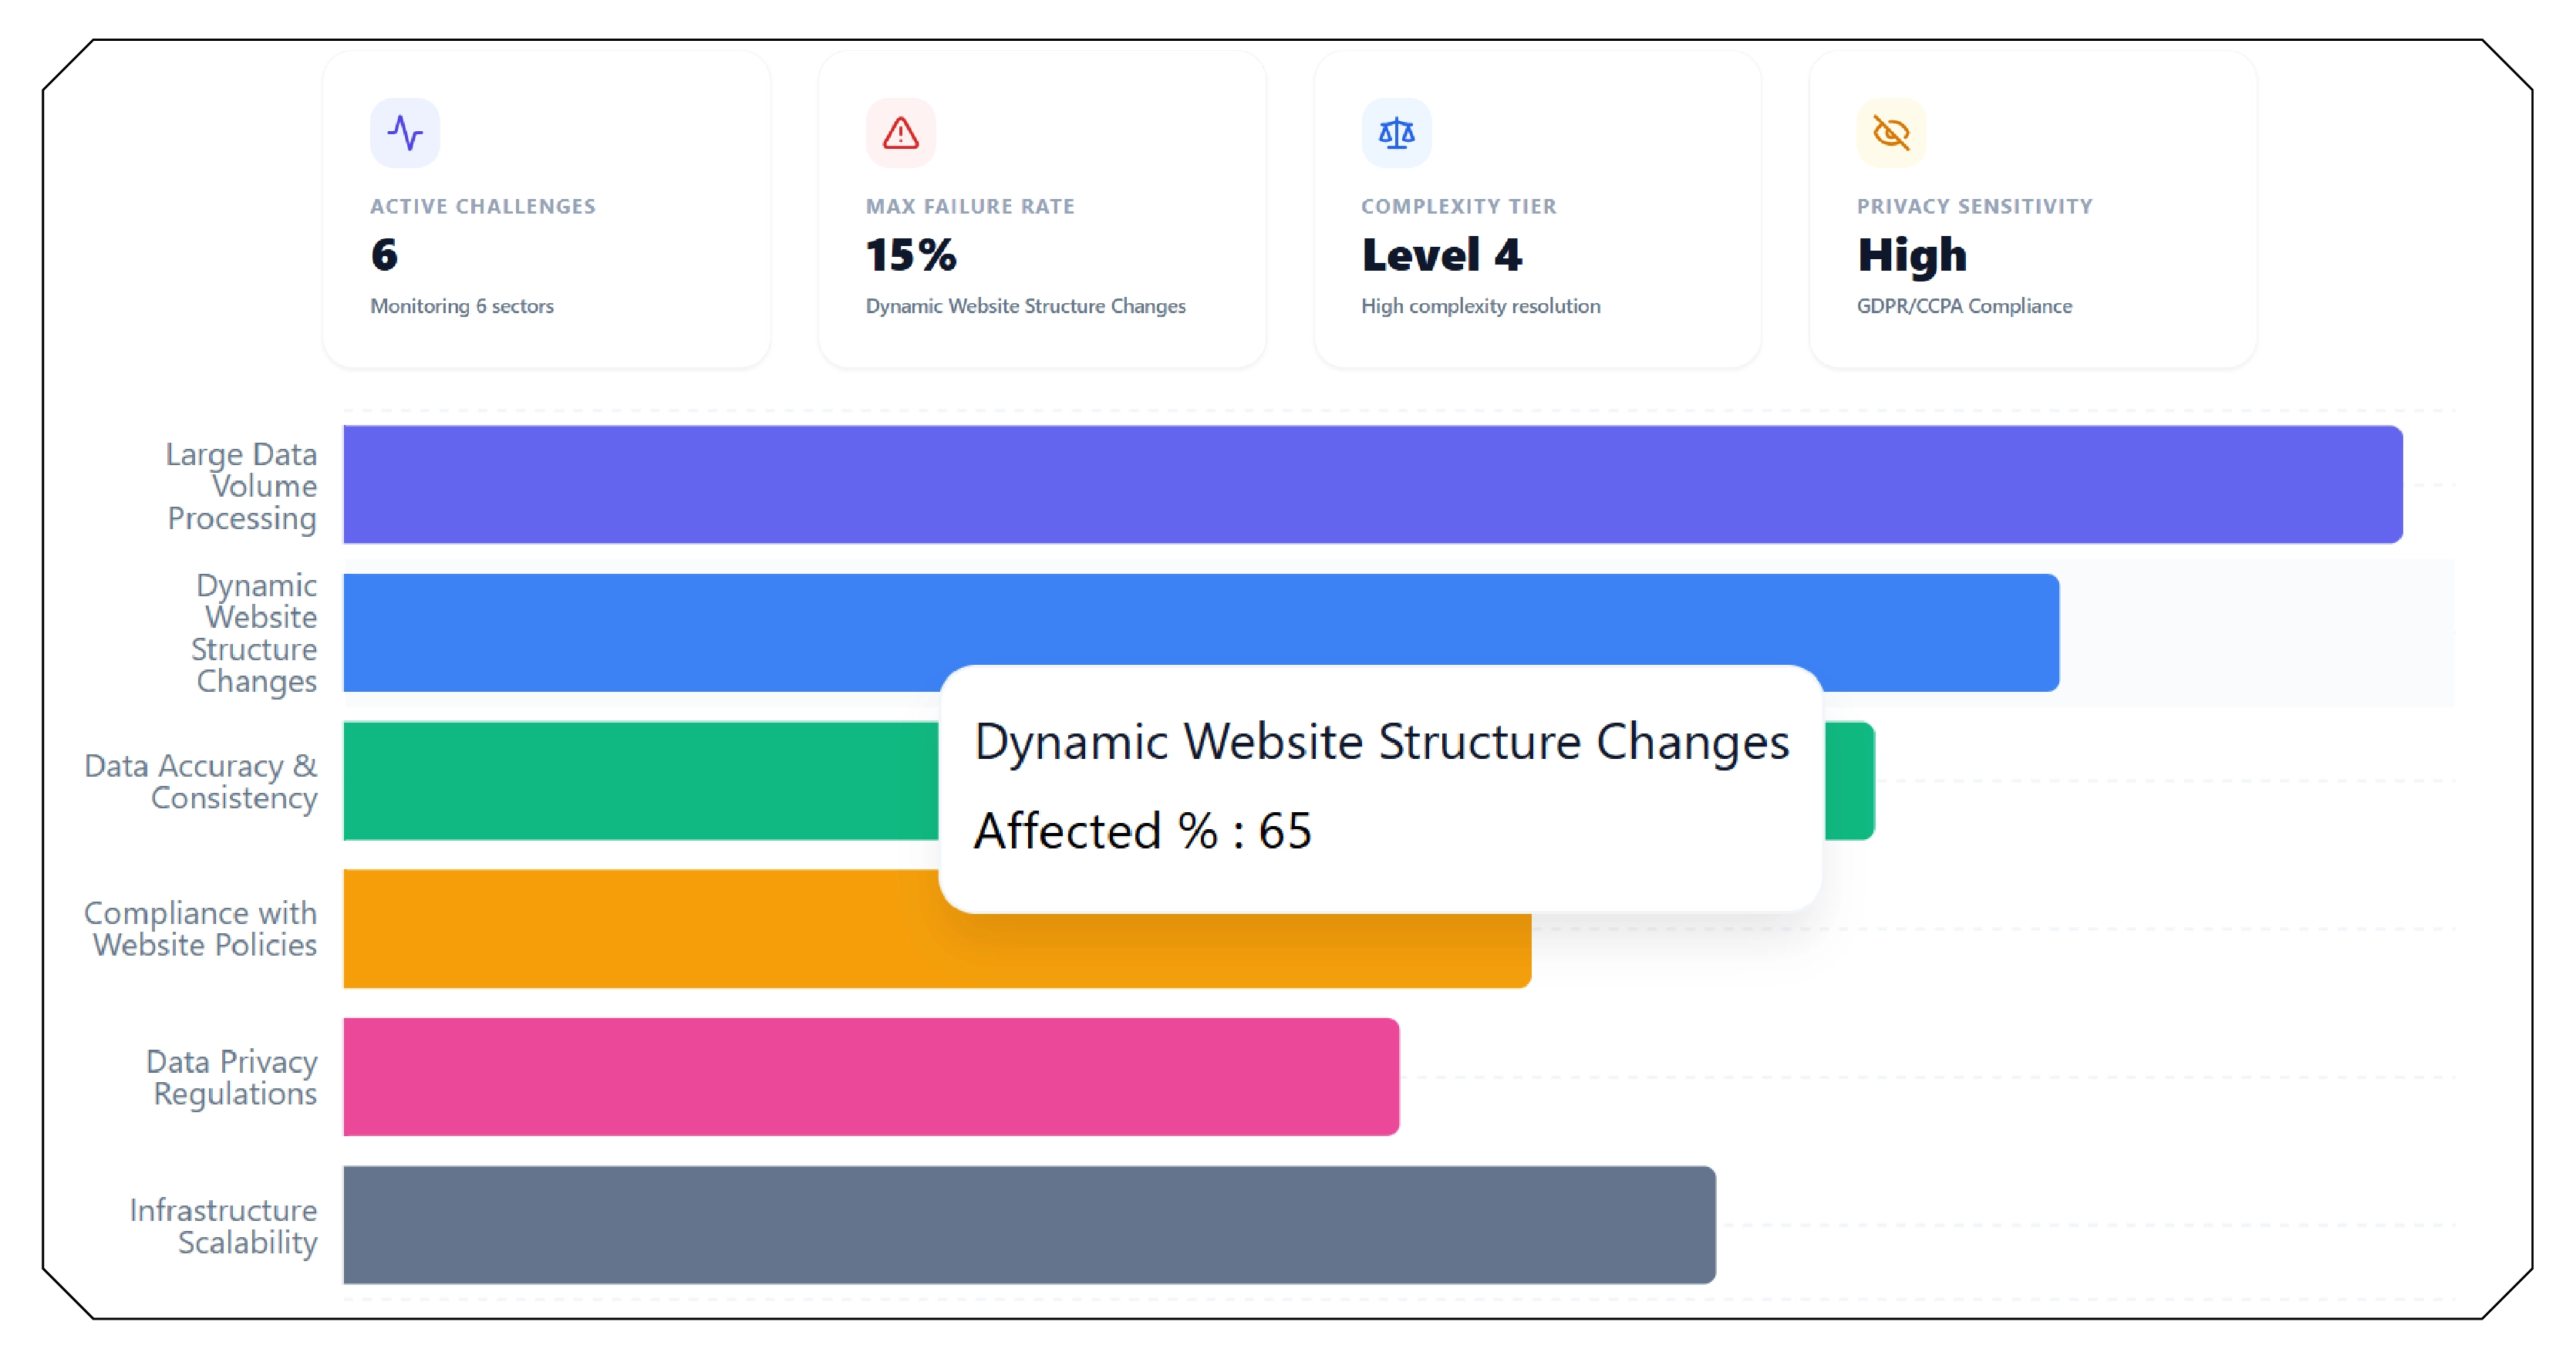Click the GDPR/CCPA Compliance text
The width and height of the screenshot is (2576, 1359).
click(x=1964, y=306)
